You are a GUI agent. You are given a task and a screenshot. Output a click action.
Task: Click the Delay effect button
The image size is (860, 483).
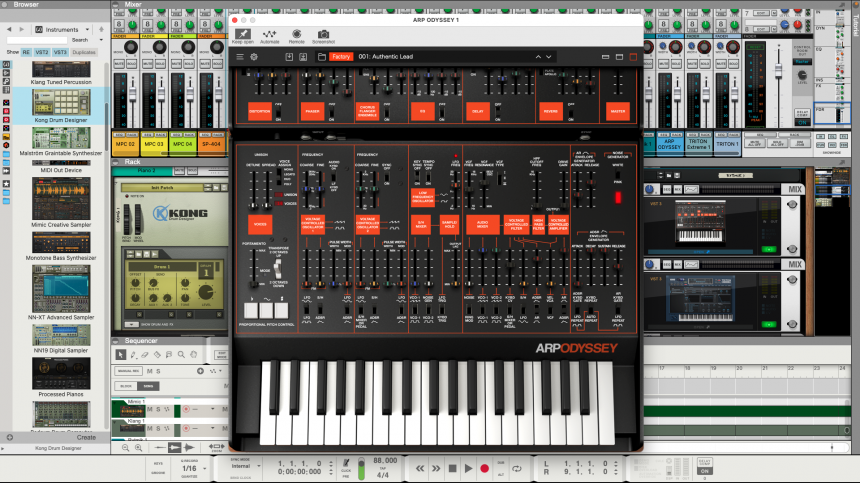[x=478, y=111]
